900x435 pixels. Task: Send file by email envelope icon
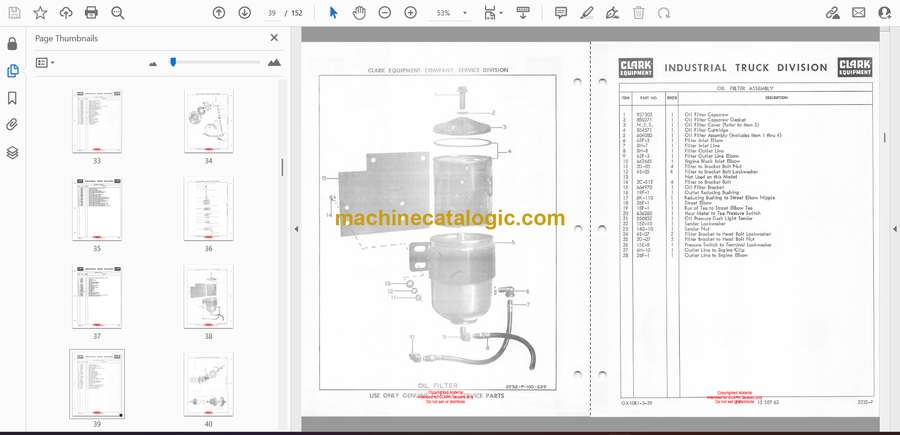pyautogui.click(x=859, y=13)
